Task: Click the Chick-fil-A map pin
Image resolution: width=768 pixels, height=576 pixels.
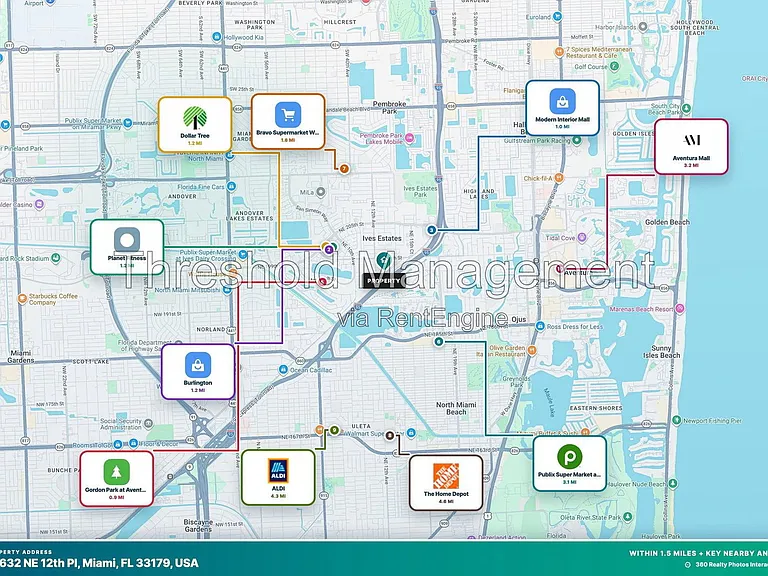Action: coord(559,178)
